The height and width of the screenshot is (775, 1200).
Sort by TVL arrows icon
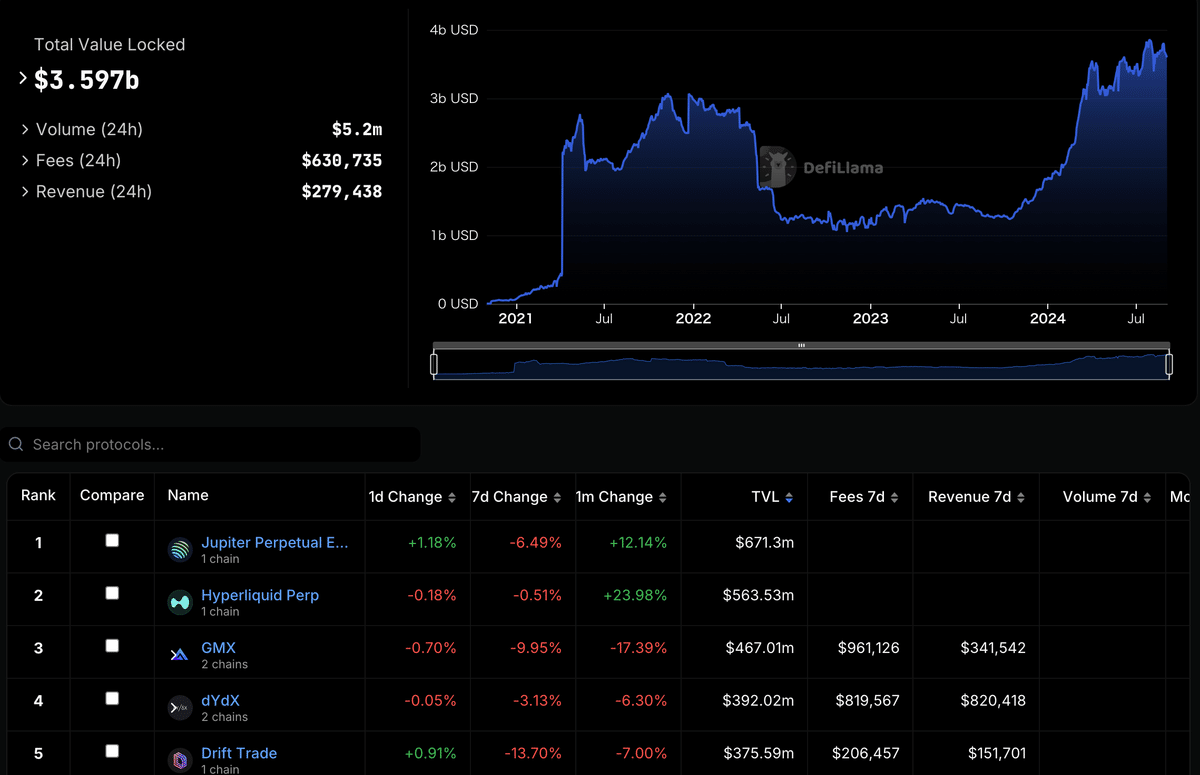pyautogui.click(x=789, y=498)
